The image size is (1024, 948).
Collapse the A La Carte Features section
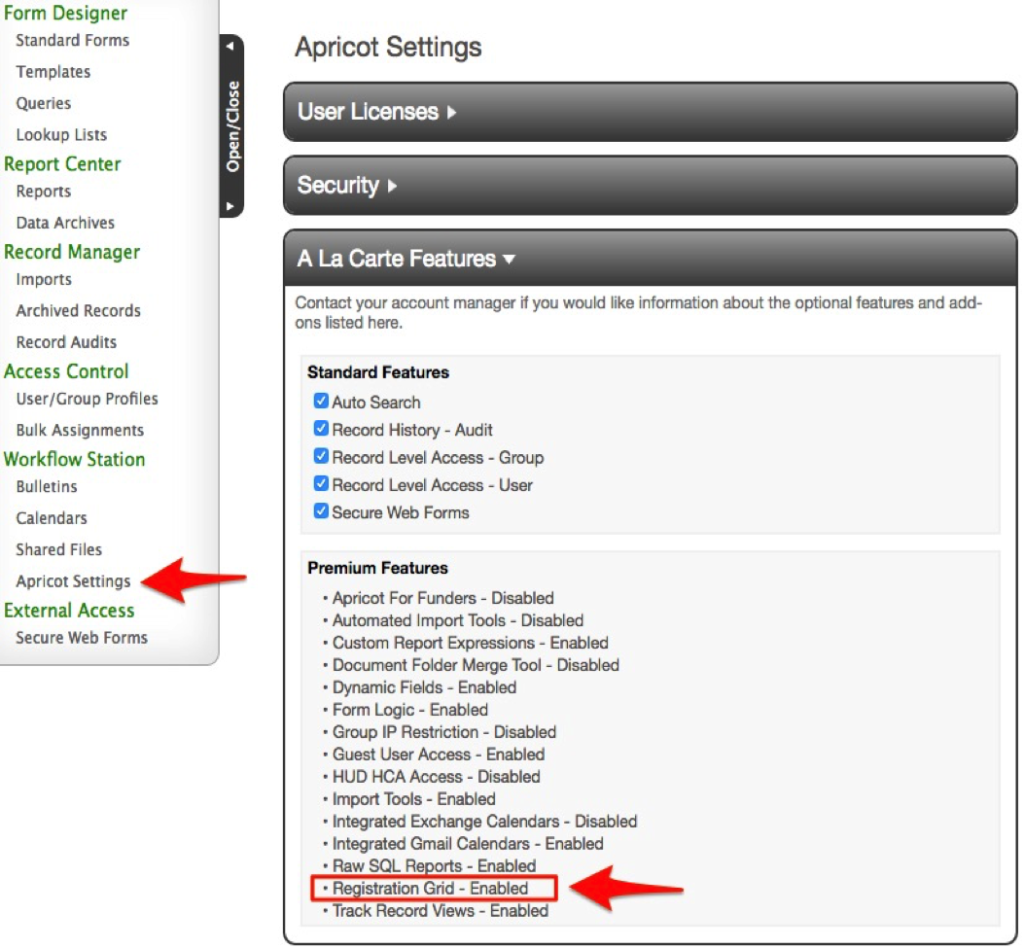pyautogui.click(x=404, y=258)
